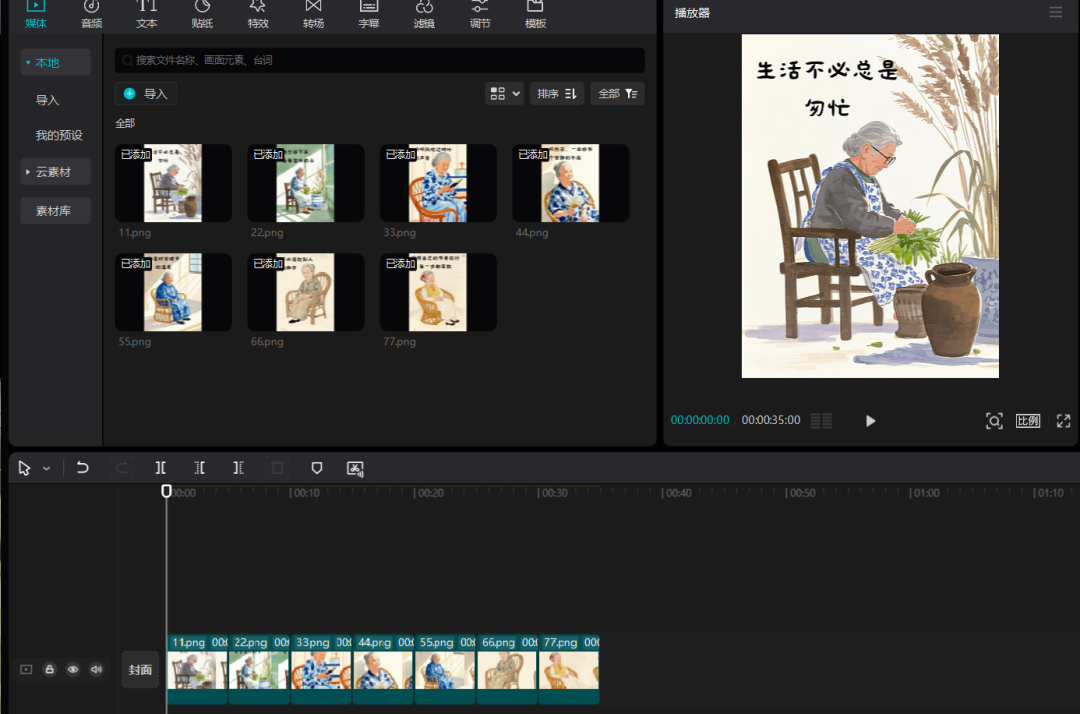
Task: Select the 22.png clip on timeline
Action: (259, 669)
